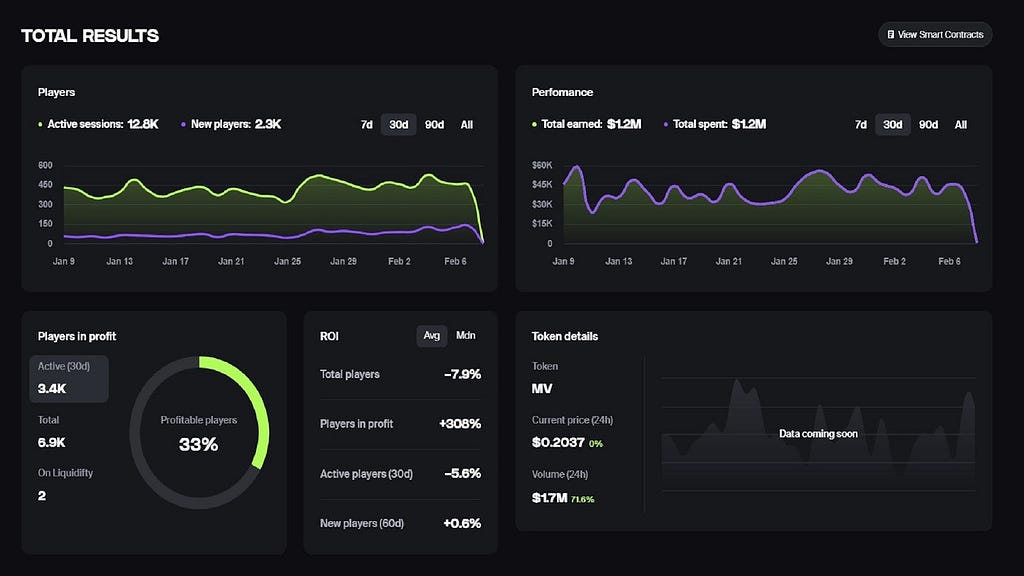Click the Total 6.9K players stat
Image resolution: width=1024 pixels, height=576 pixels.
(x=52, y=432)
